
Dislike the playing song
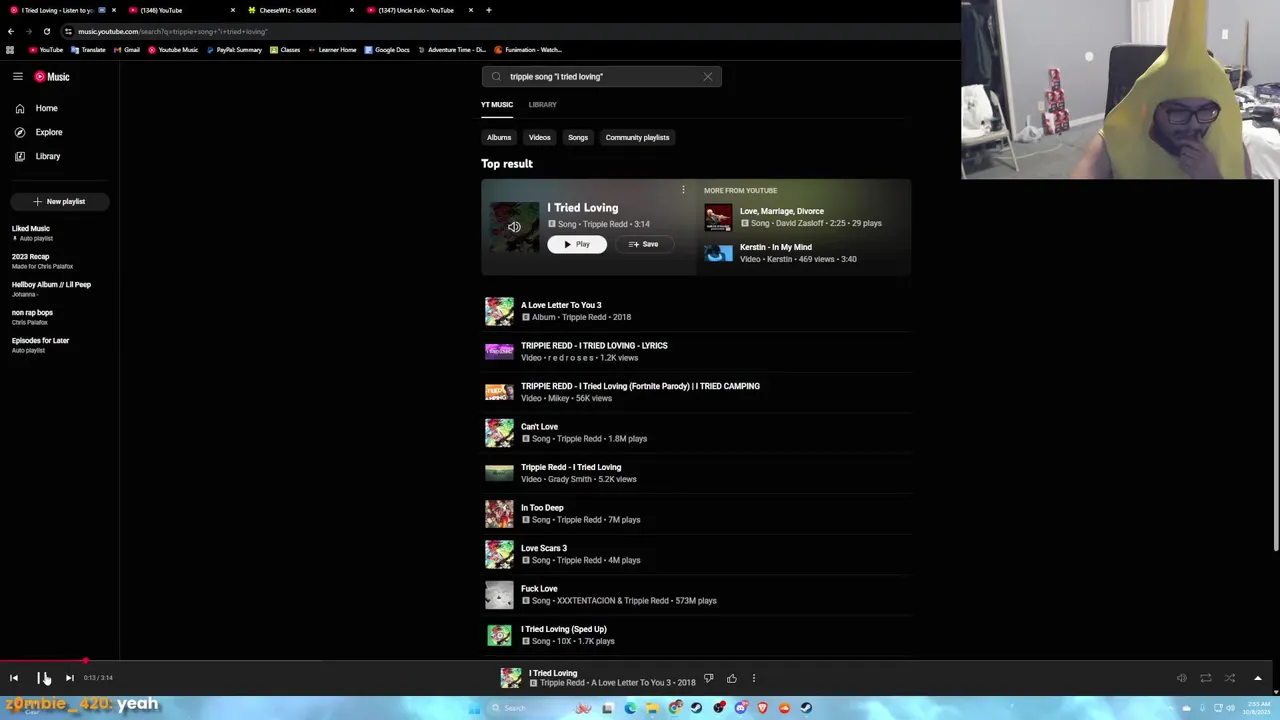[708, 678]
